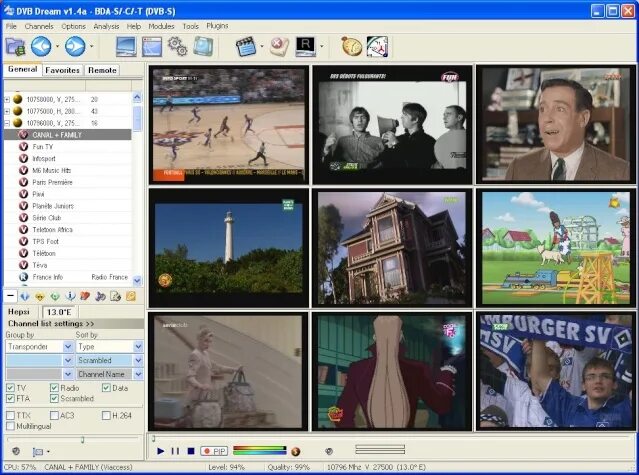Image resolution: width=639 pixels, height=475 pixels.
Task: Click the orange ball icon next to level meter
Action: pos(296,451)
